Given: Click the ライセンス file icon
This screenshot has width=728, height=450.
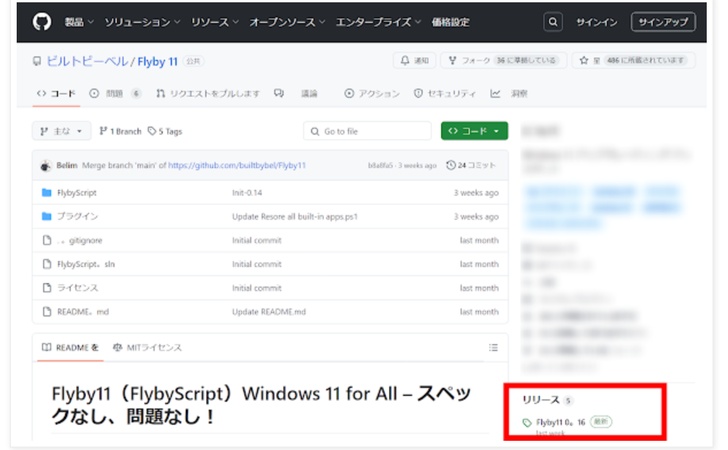Looking at the screenshot, I should click(x=47, y=287).
